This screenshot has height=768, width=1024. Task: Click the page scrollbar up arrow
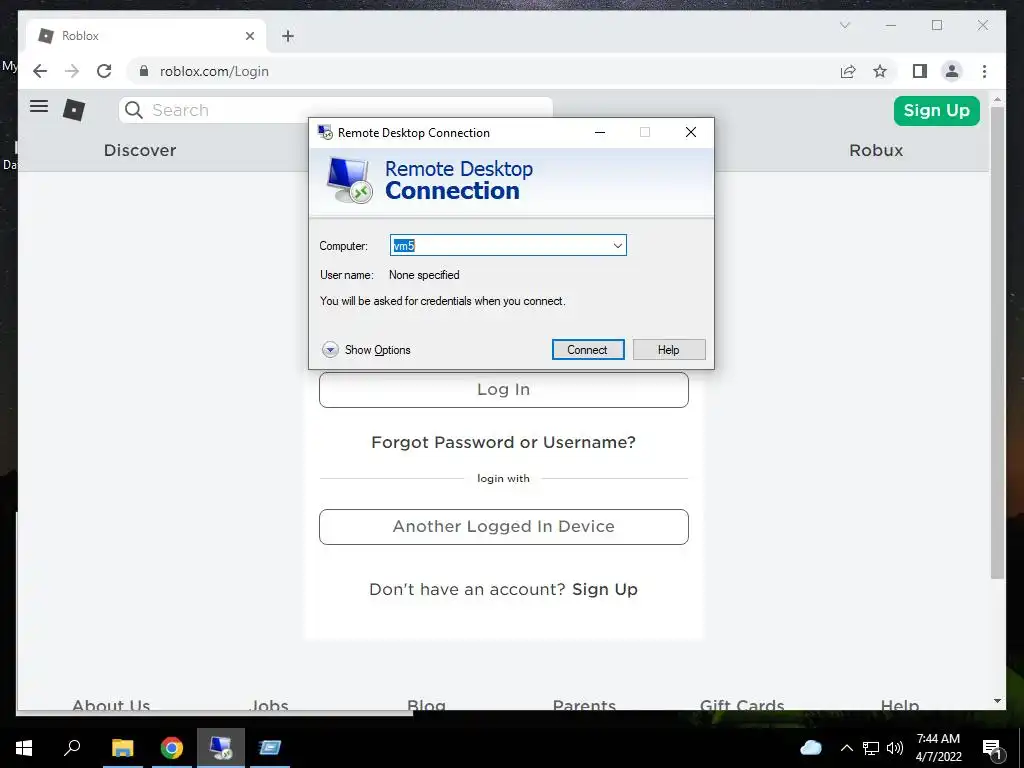coord(997,100)
